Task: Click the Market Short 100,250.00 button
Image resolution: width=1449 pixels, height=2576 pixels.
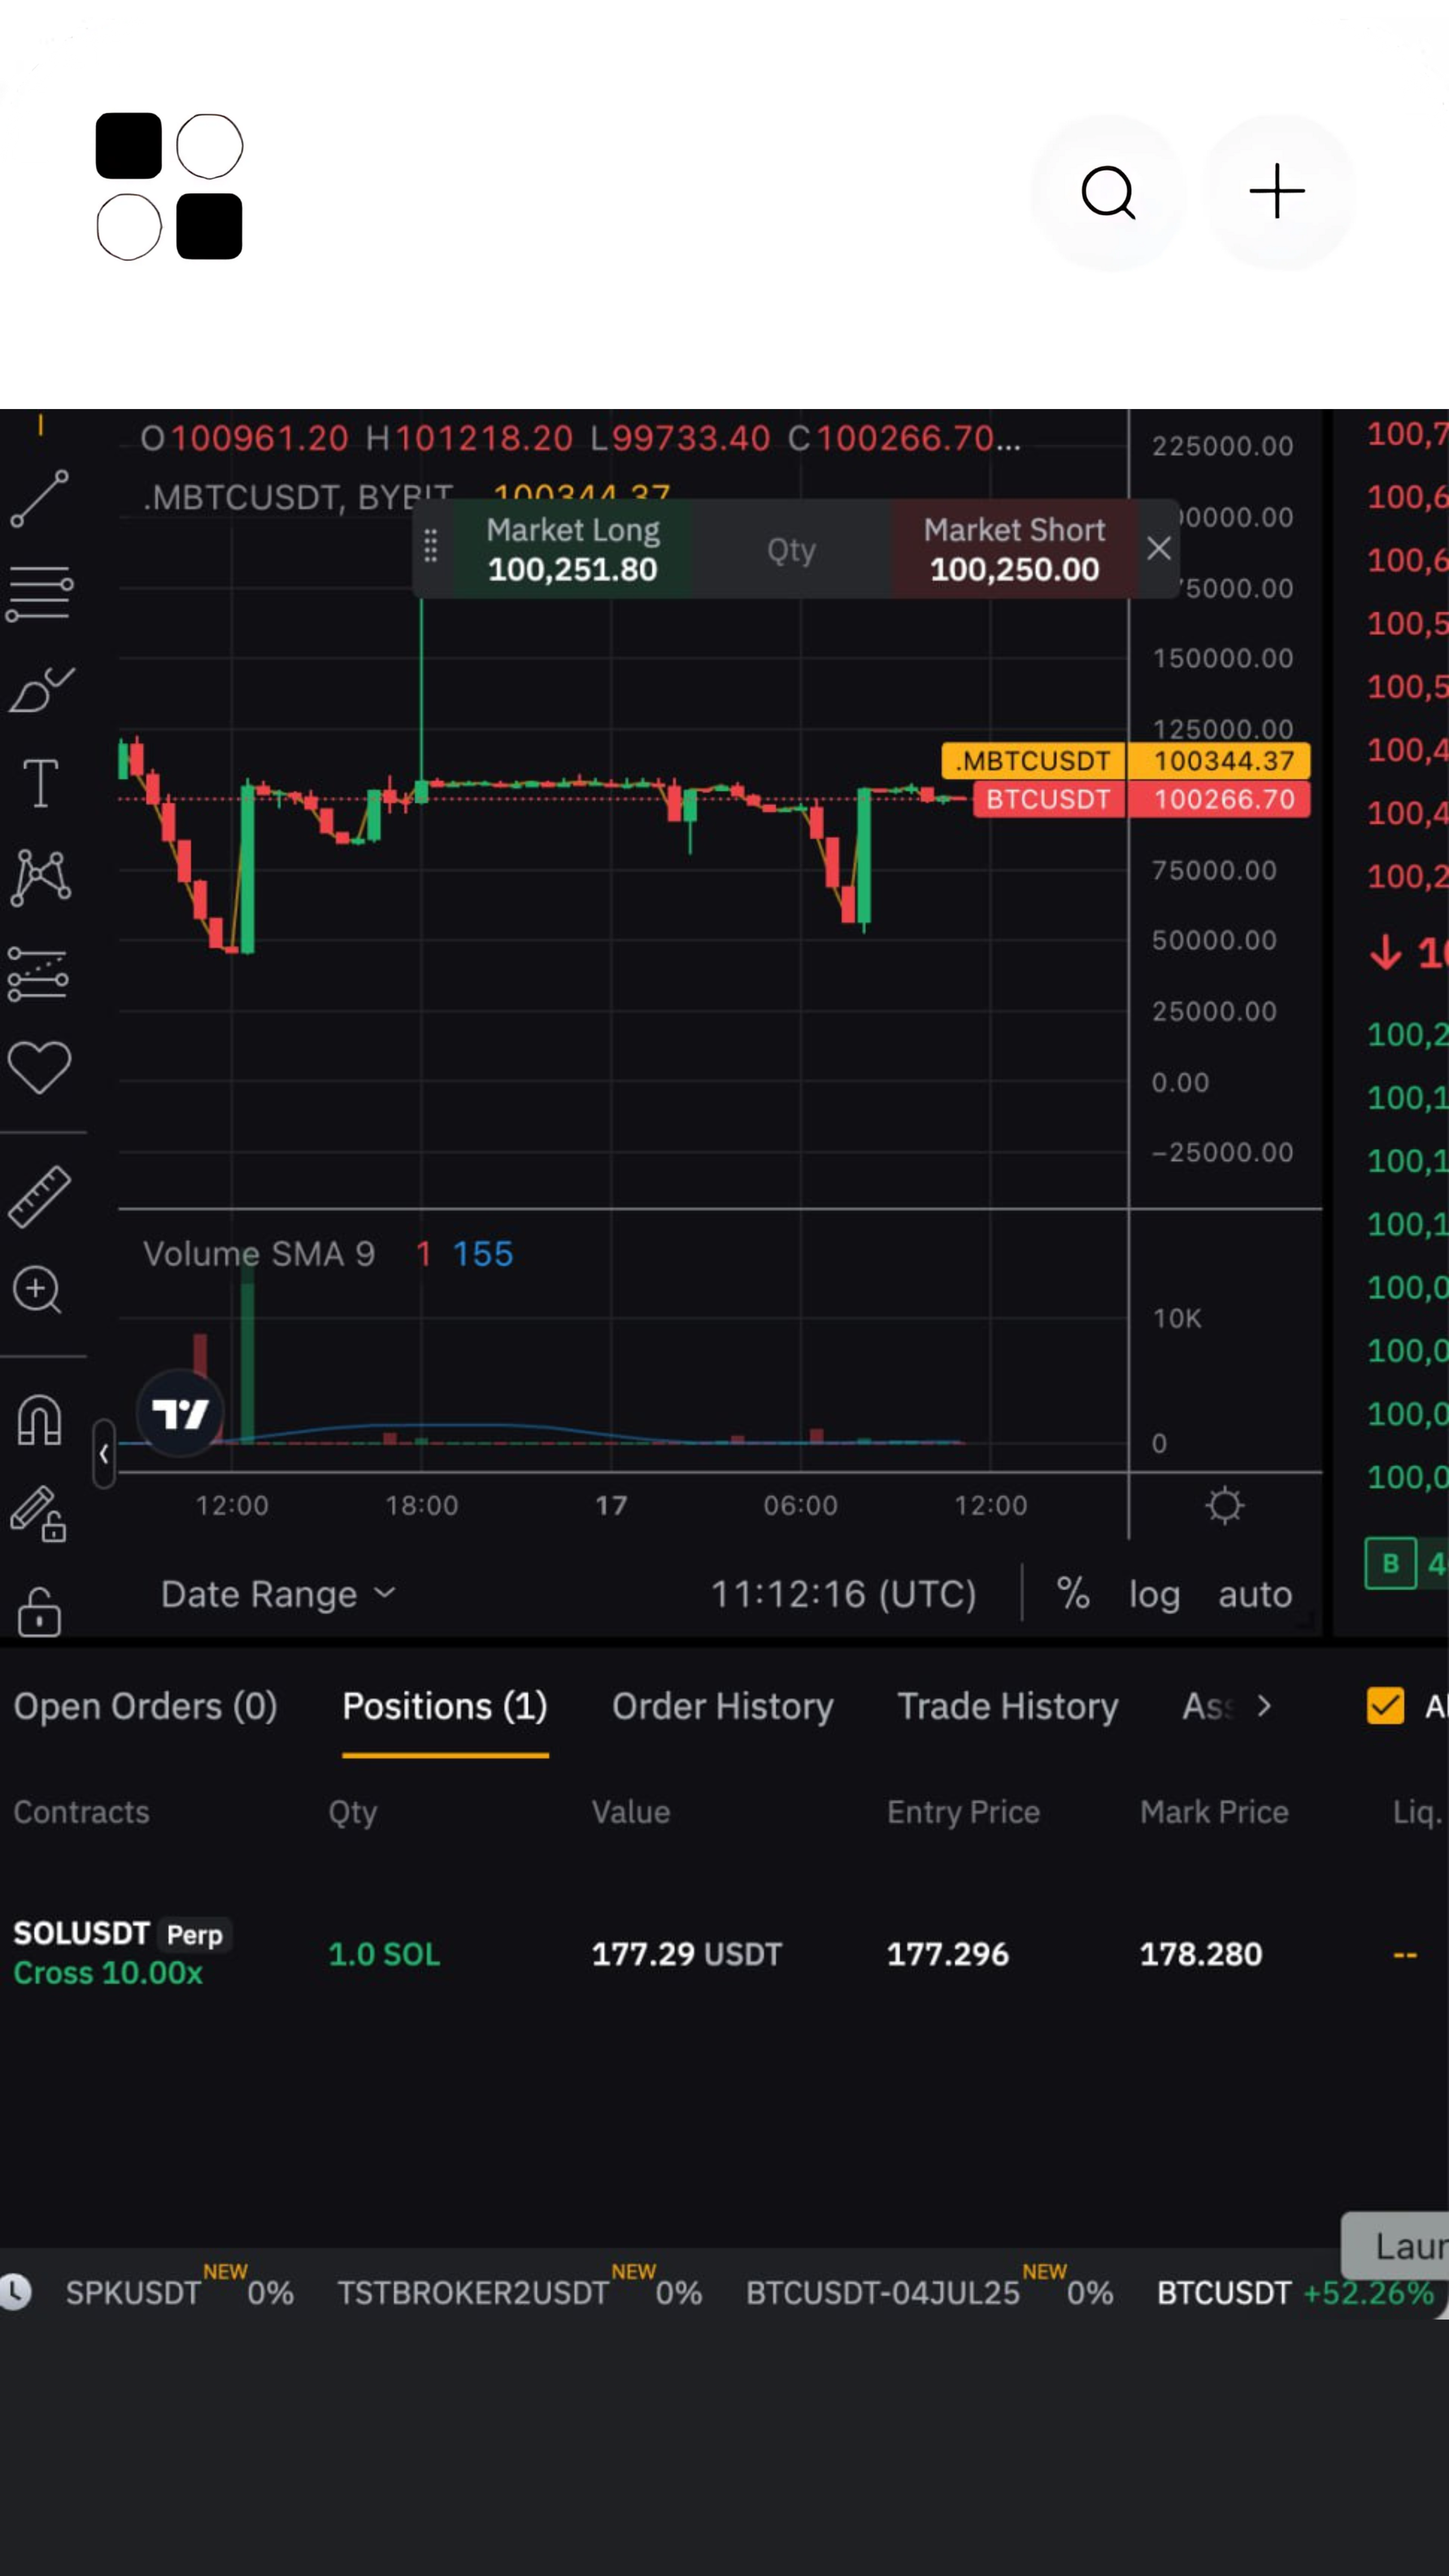Action: [x=1014, y=549]
